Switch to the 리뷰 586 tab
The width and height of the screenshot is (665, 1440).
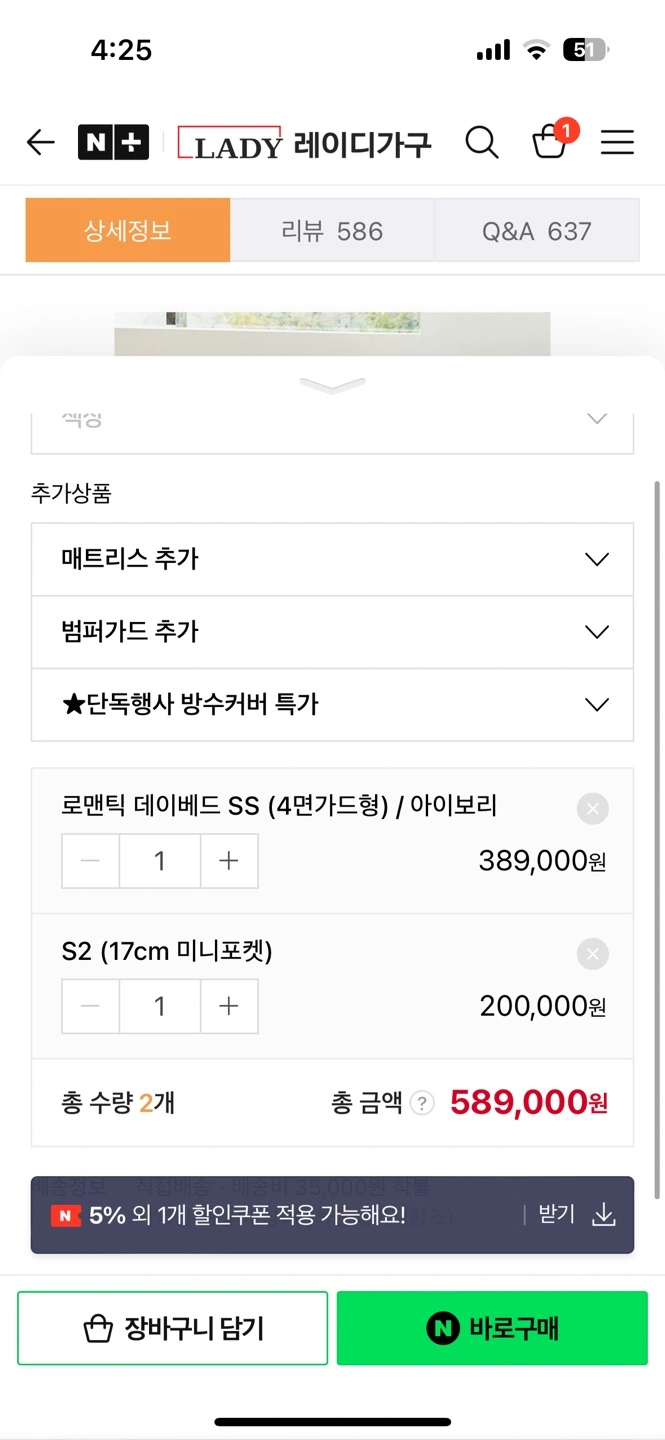pos(332,231)
